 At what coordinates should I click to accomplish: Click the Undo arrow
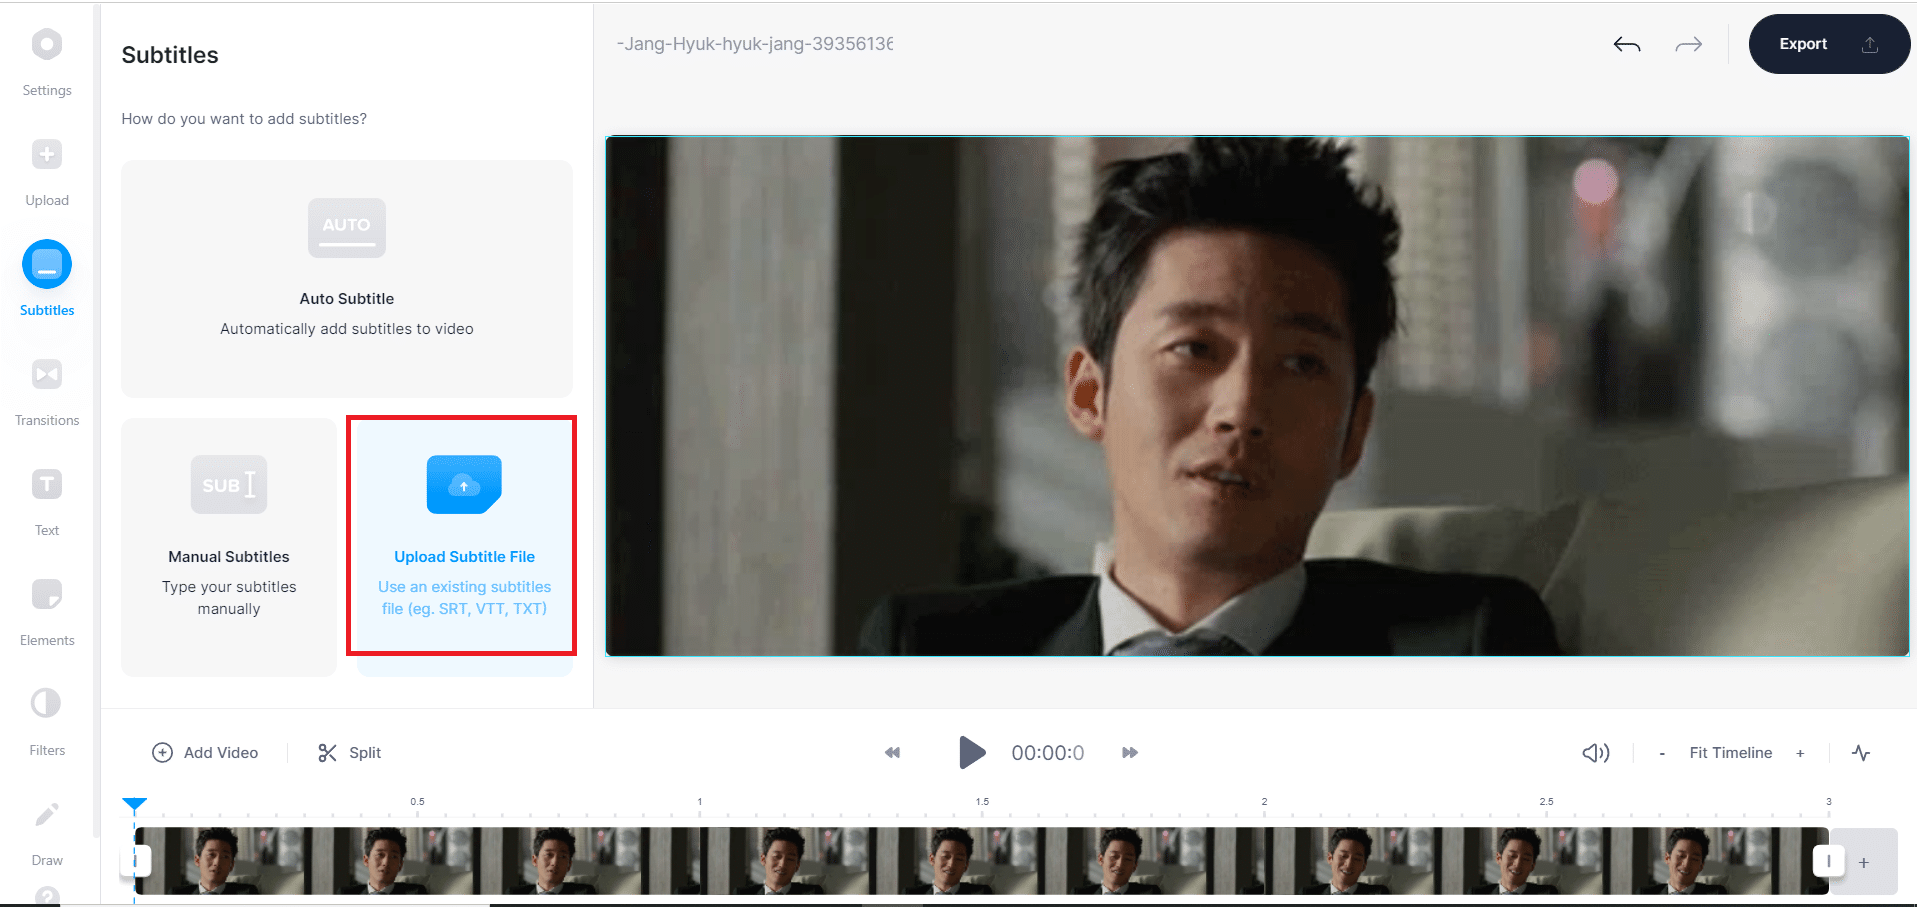pyautogui.click(x=1626, y=44)
